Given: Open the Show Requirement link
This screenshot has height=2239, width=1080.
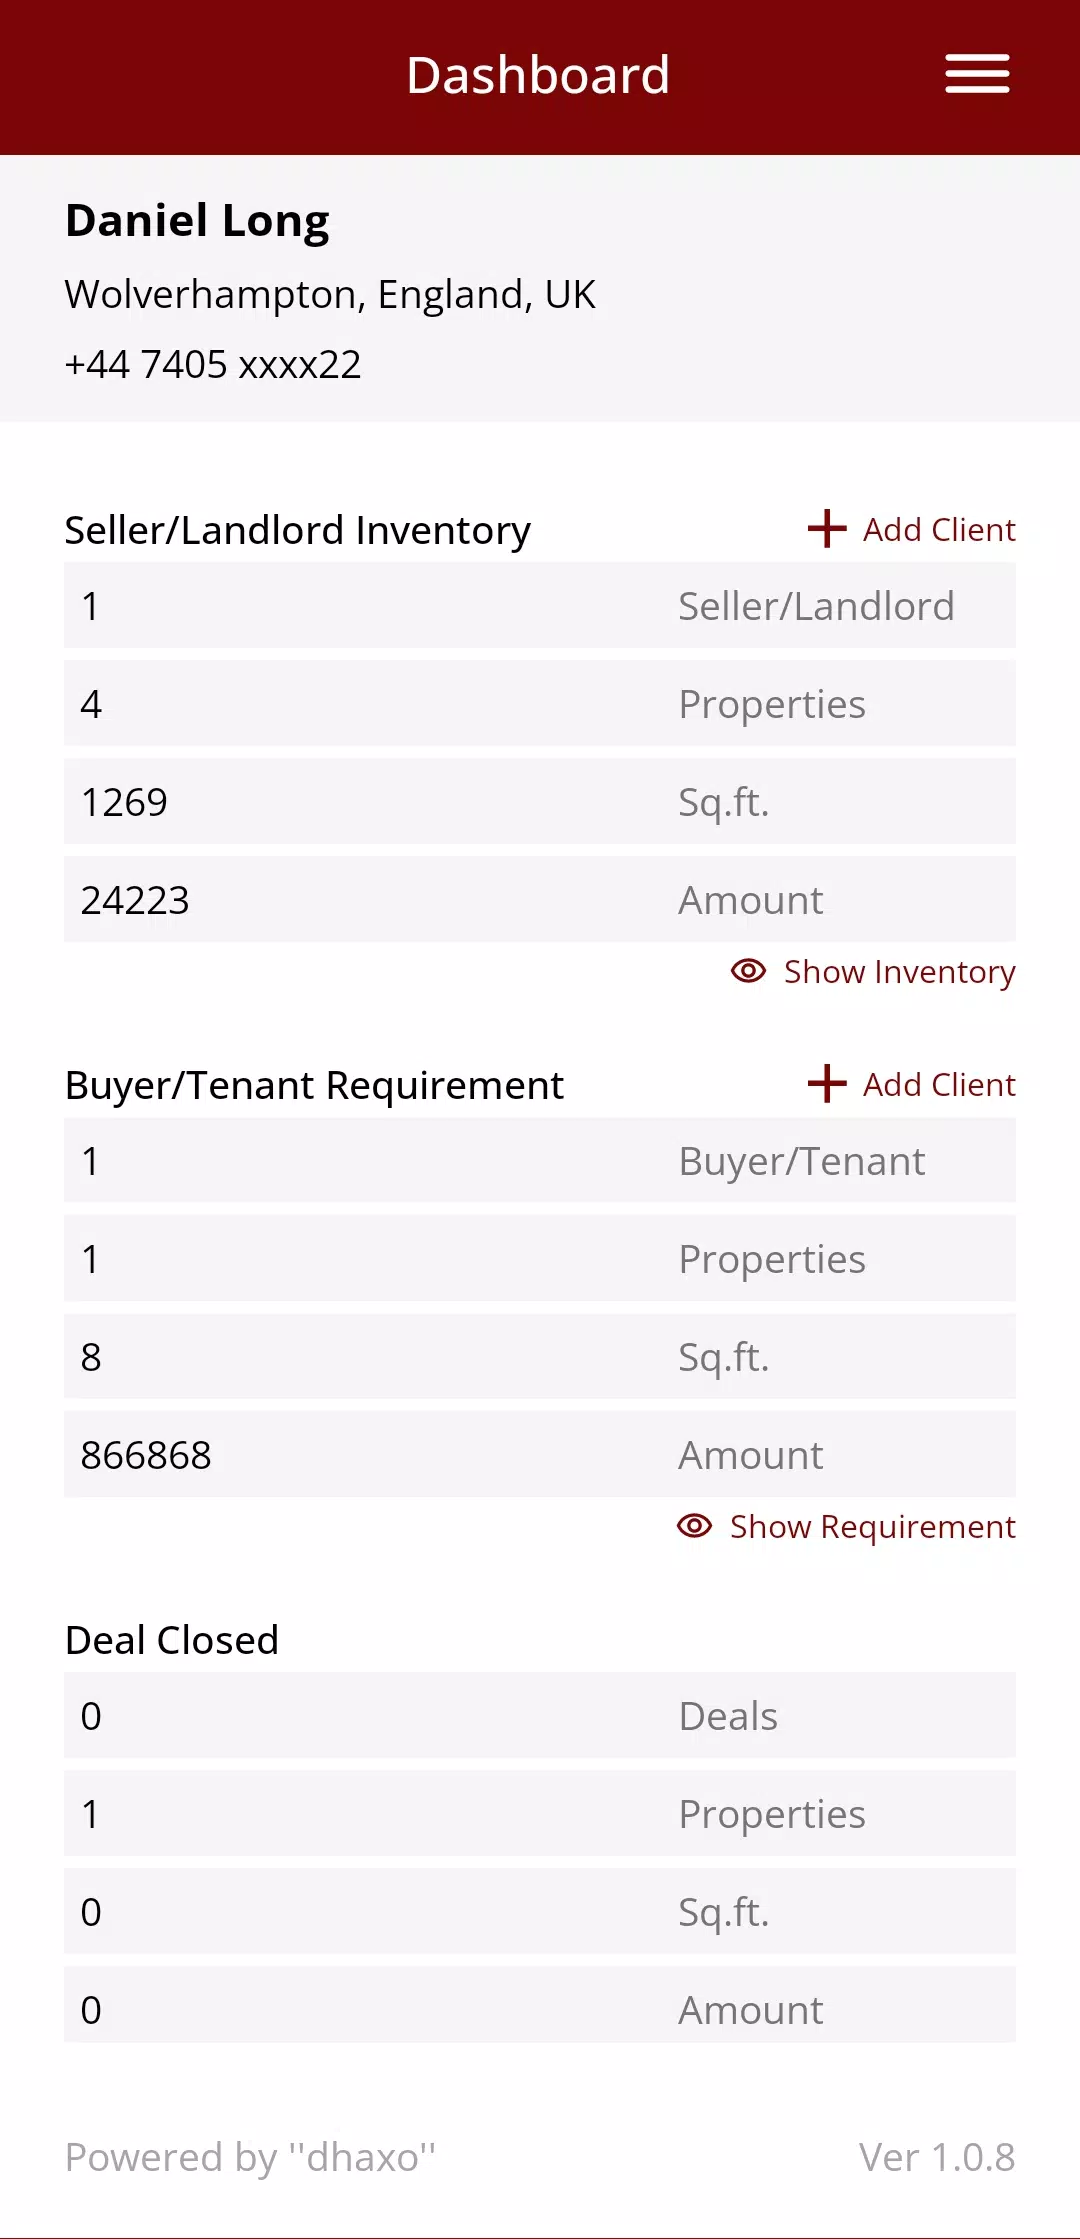Looking at the screenshot, I should 872,1527.
